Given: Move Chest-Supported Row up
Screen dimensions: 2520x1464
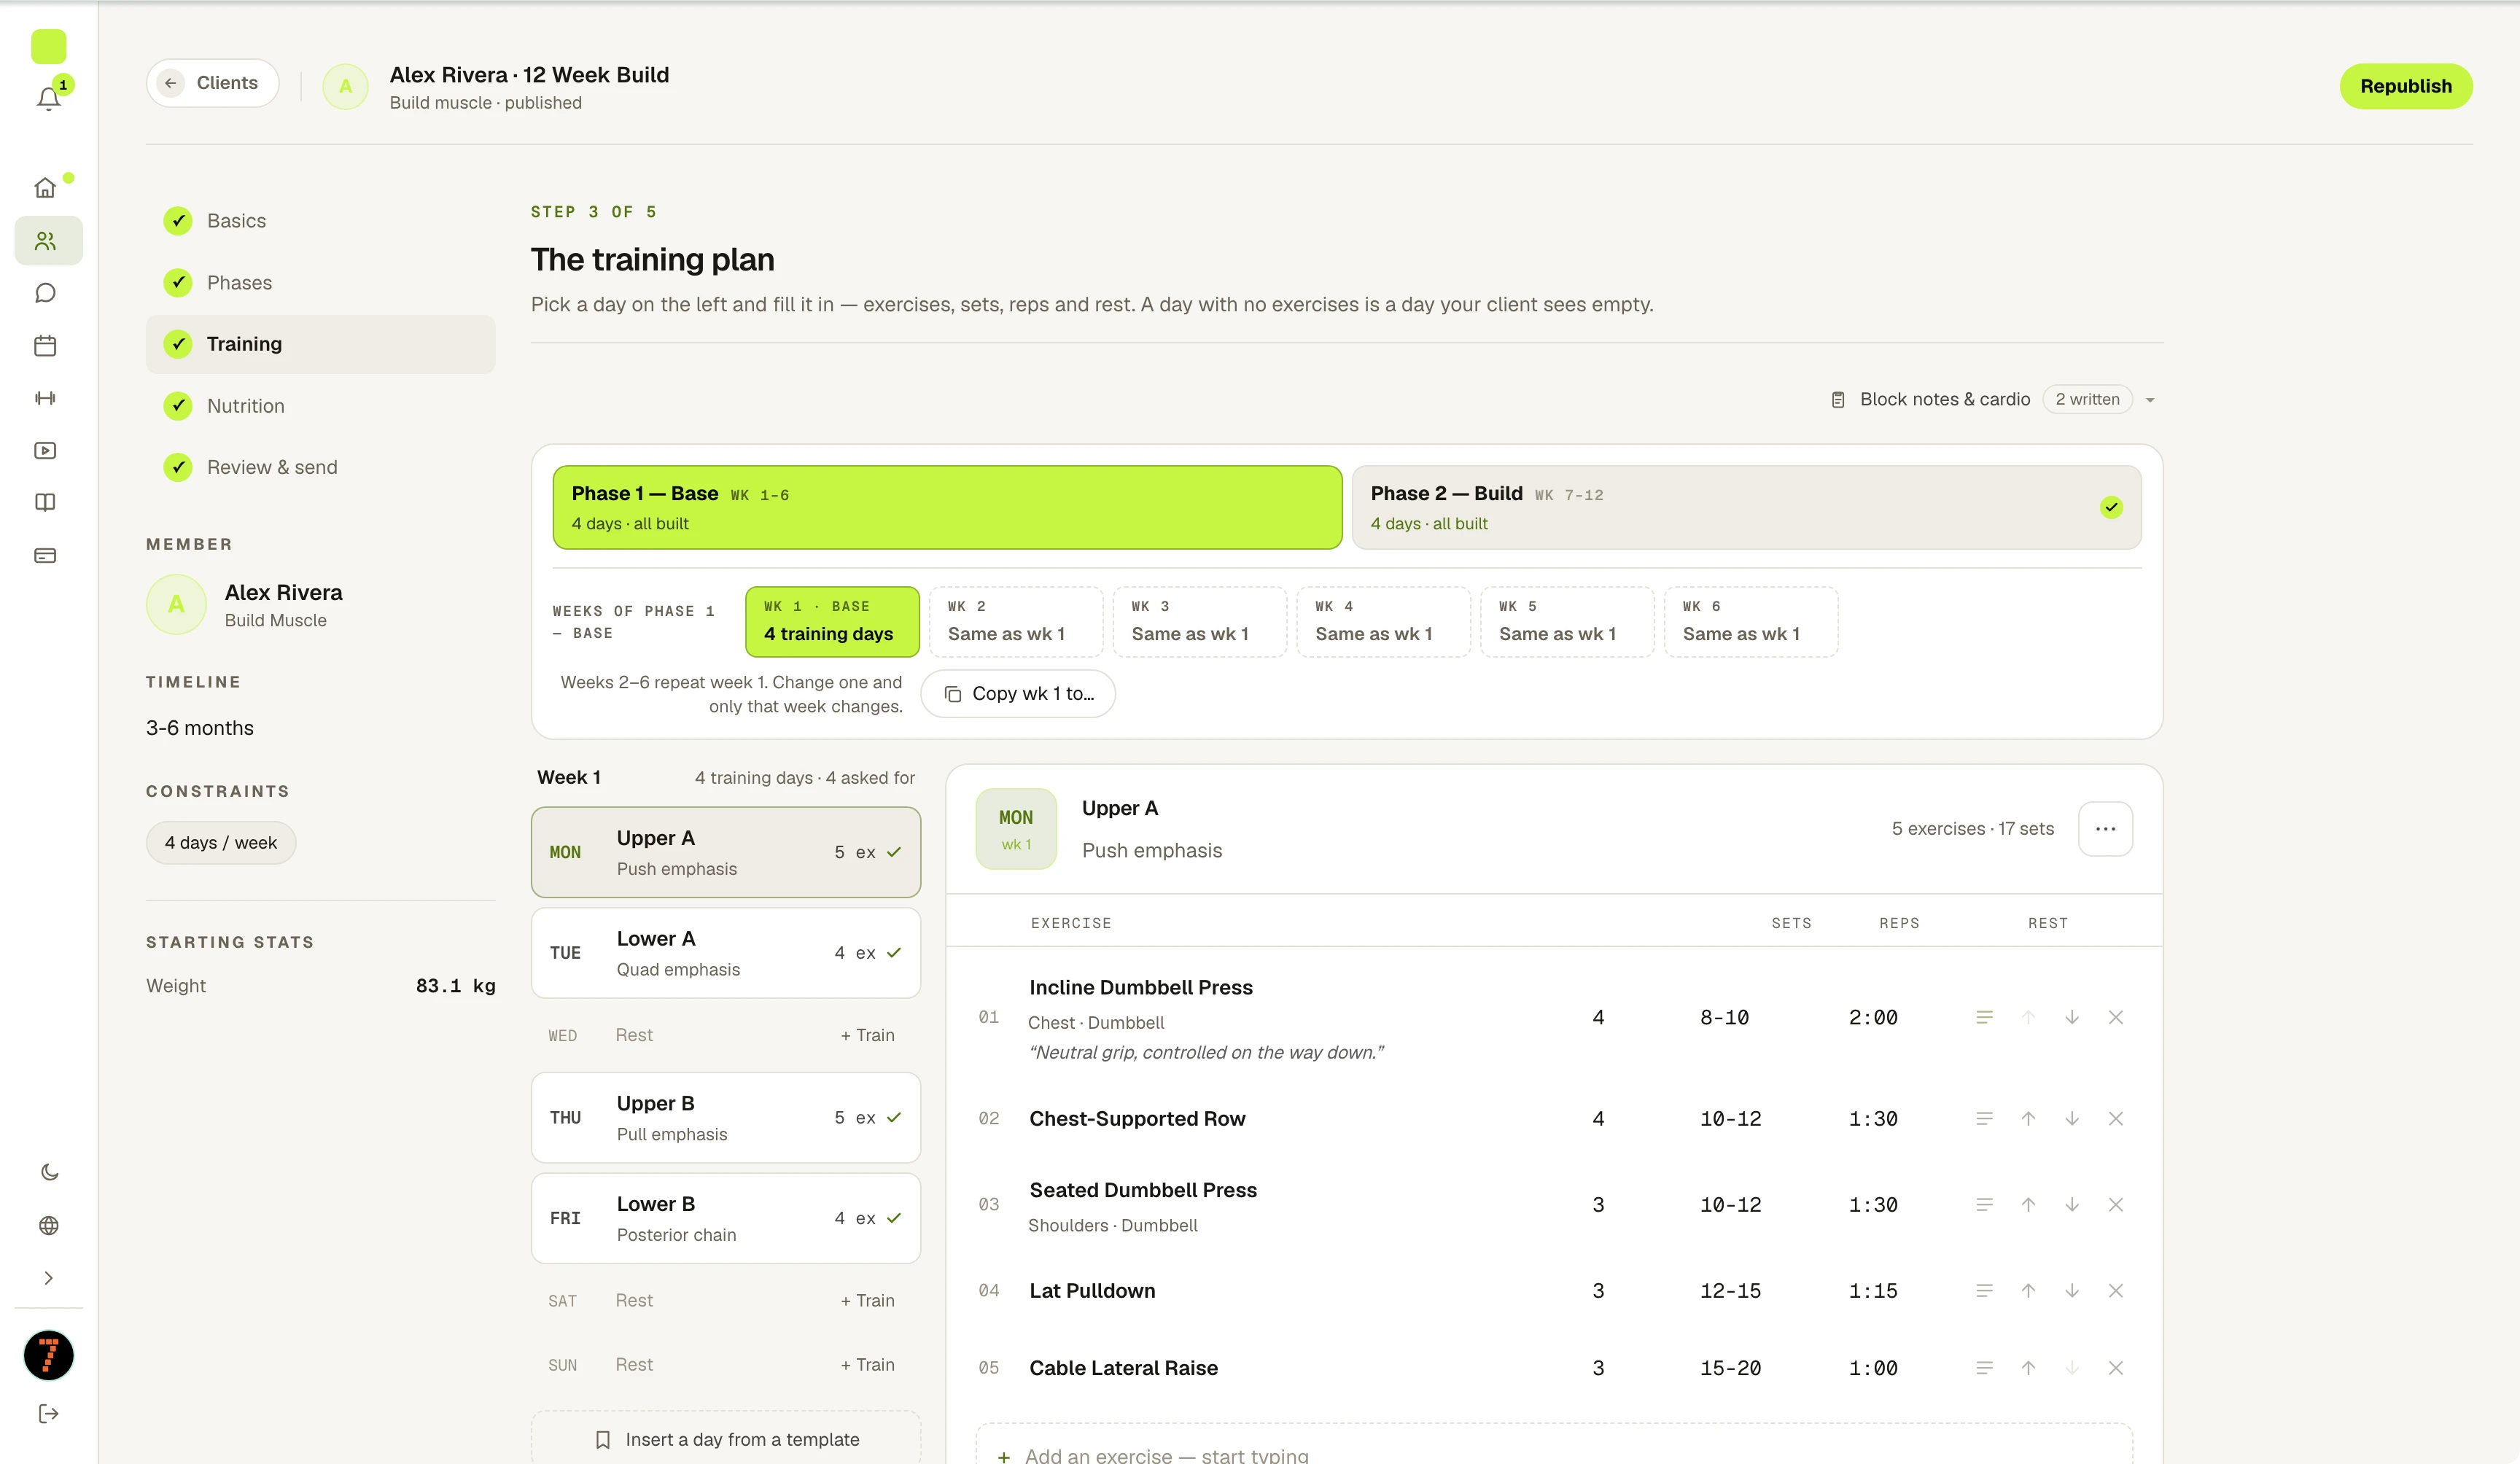Looking at the screenshot, I should click(x=2028, y=1119).
